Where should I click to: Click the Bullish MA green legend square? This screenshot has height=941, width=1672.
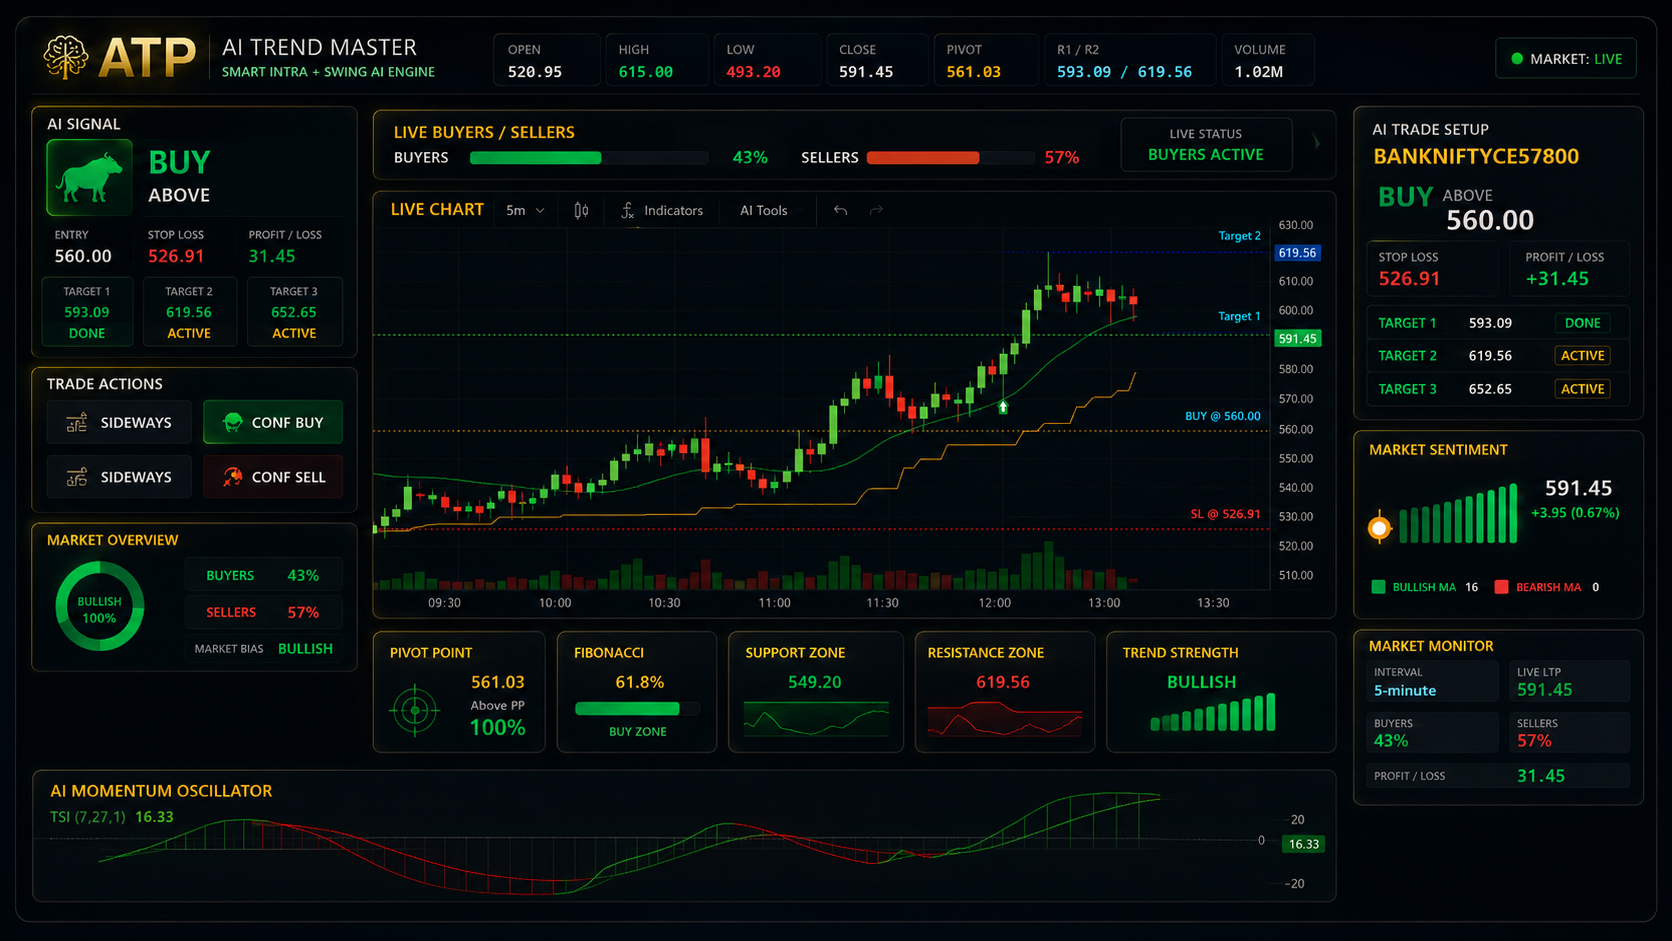[x=1379, y=587]
